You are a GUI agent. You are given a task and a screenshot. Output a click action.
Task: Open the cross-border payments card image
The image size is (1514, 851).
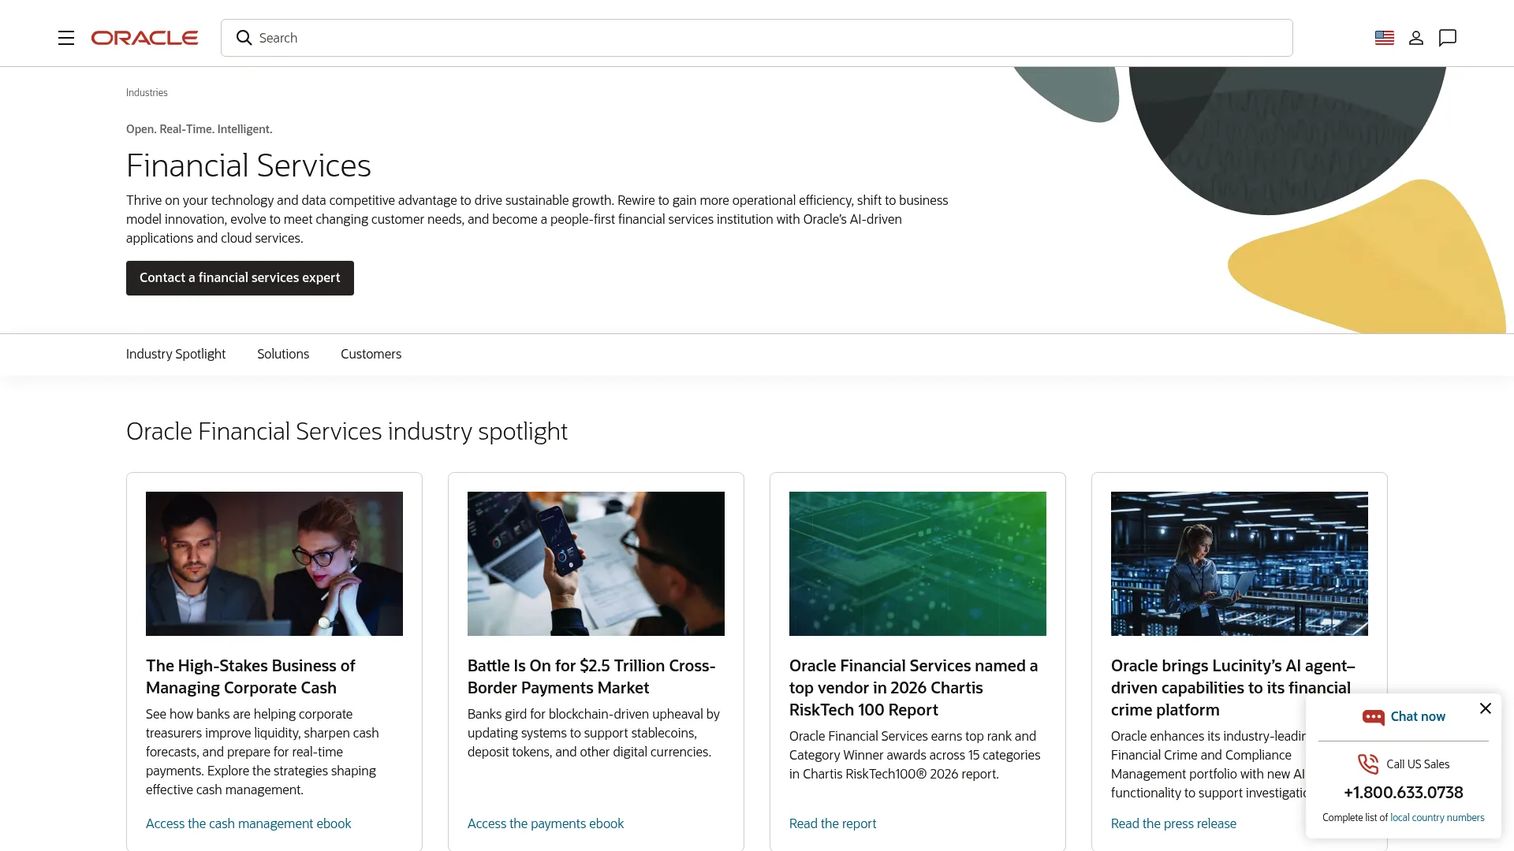[596, 564]
